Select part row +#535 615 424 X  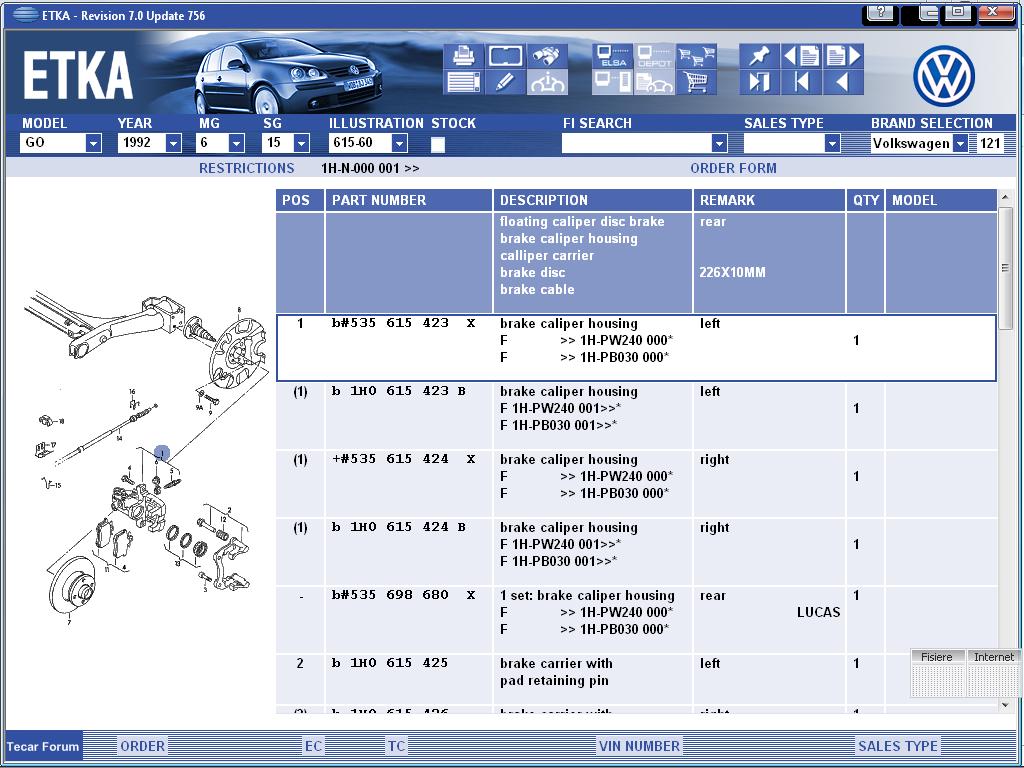637,484
